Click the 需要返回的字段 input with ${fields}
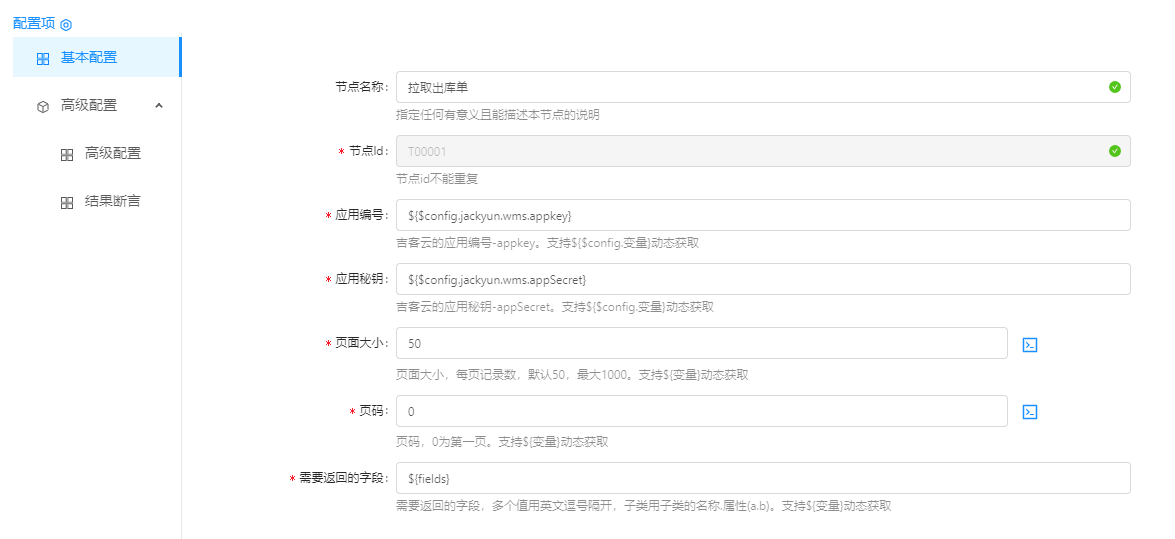1175x539 pixels. coord(762,478)
